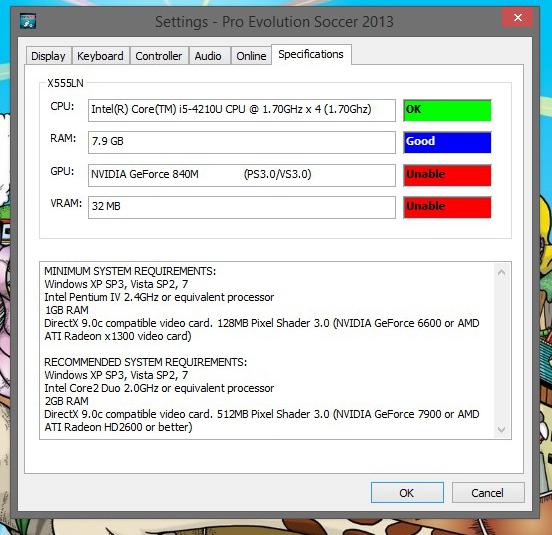Switch to the Display tab
552x535 pixels.
click(49, 56)
